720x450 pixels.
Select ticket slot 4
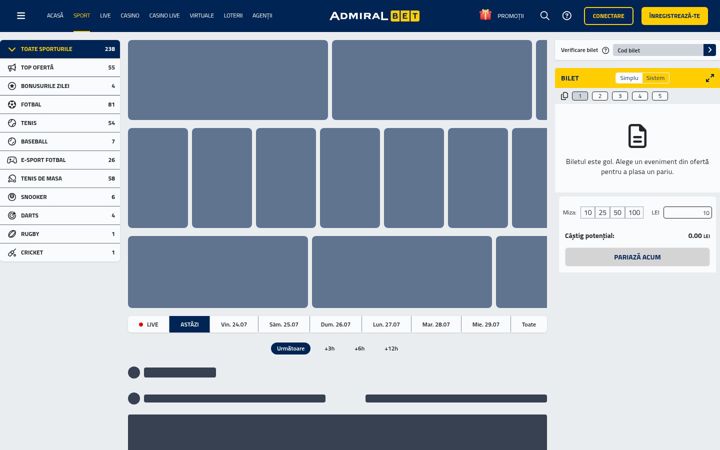640,96
